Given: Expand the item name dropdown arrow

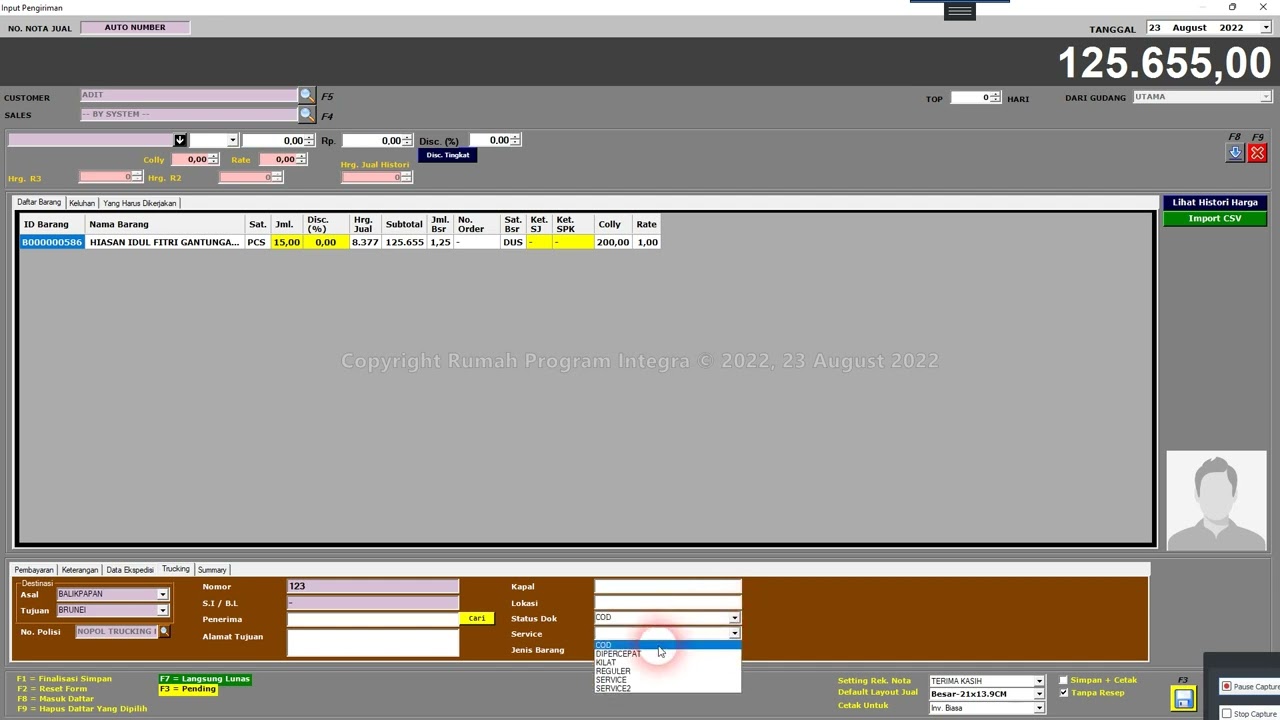Looking at the screenshot, I should (x=180, y=141).
